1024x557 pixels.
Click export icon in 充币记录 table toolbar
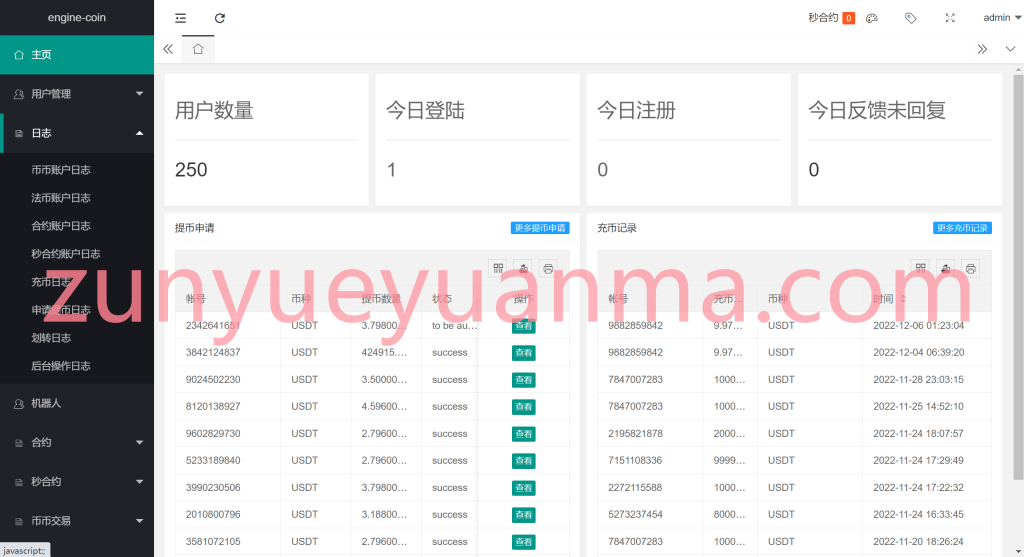coord(946,268)
